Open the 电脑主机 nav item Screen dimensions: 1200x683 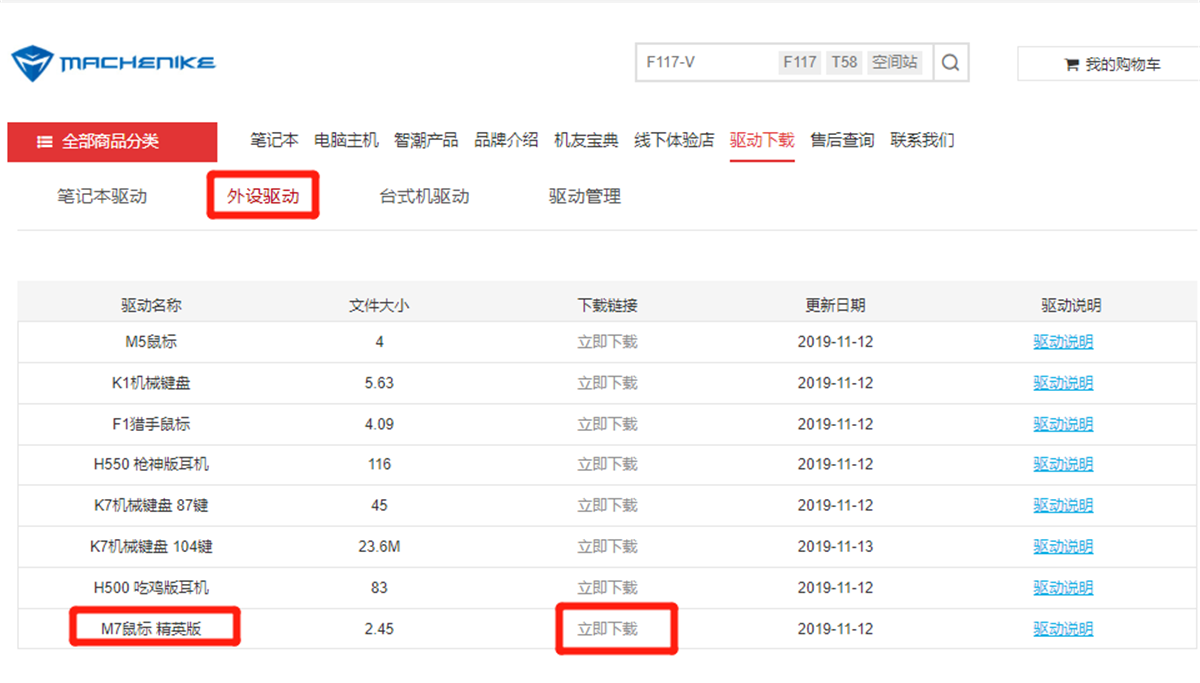pos(346,140)
